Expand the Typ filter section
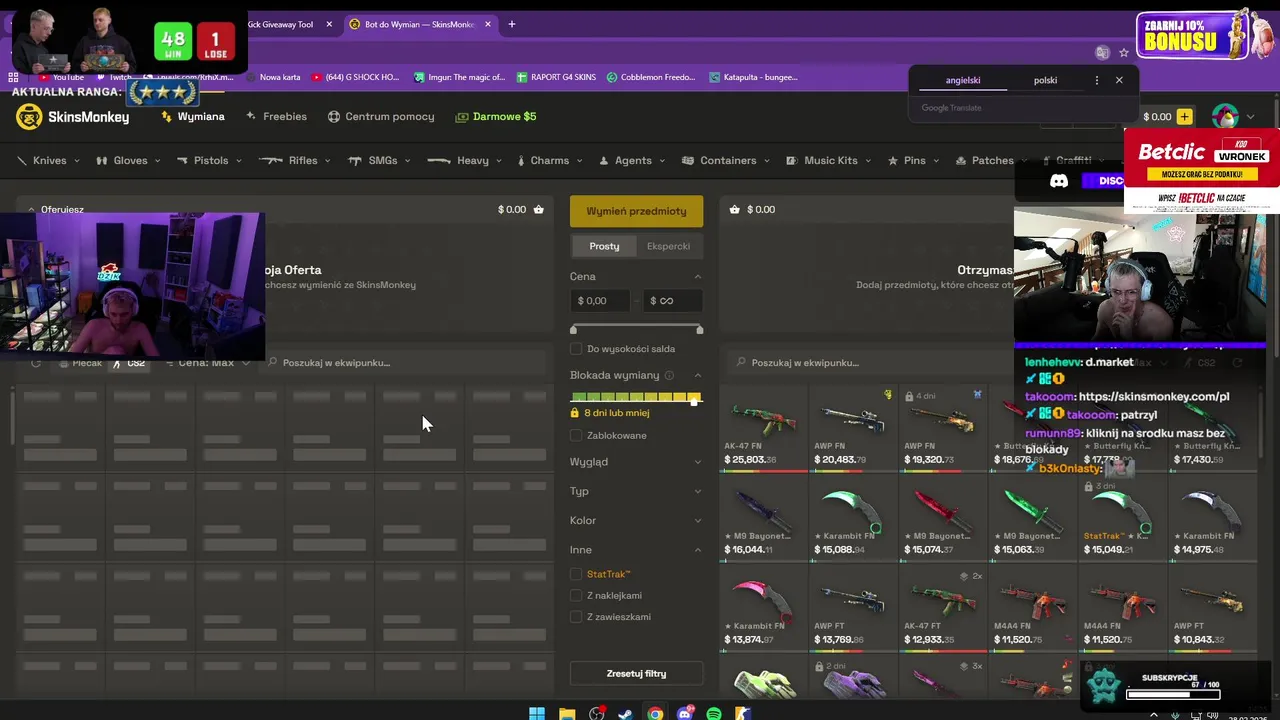This screenshot has height=720, width=1280. tap(698, 491)
